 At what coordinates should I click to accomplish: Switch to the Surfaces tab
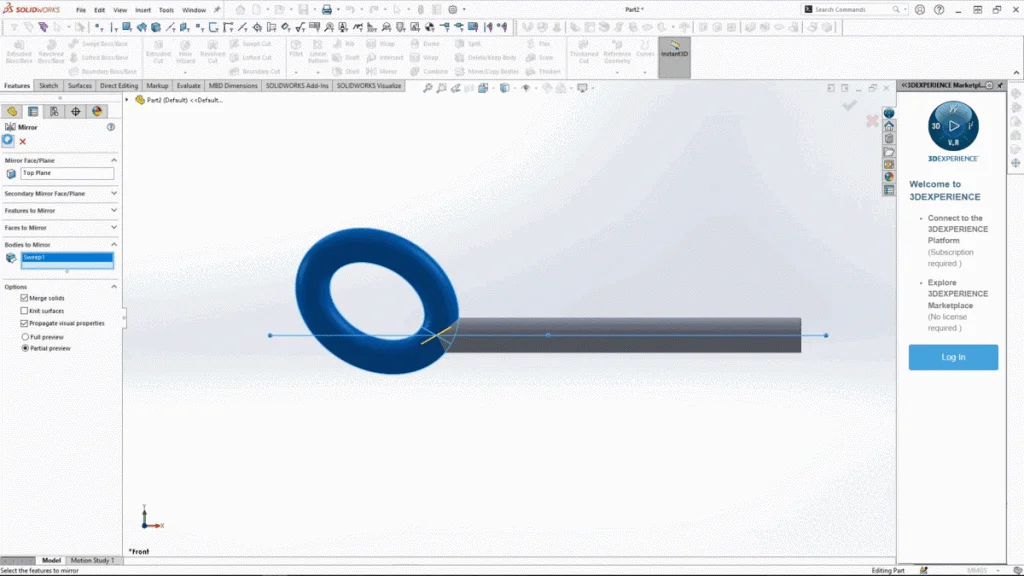pyautogui.click(x=80, y=86)
